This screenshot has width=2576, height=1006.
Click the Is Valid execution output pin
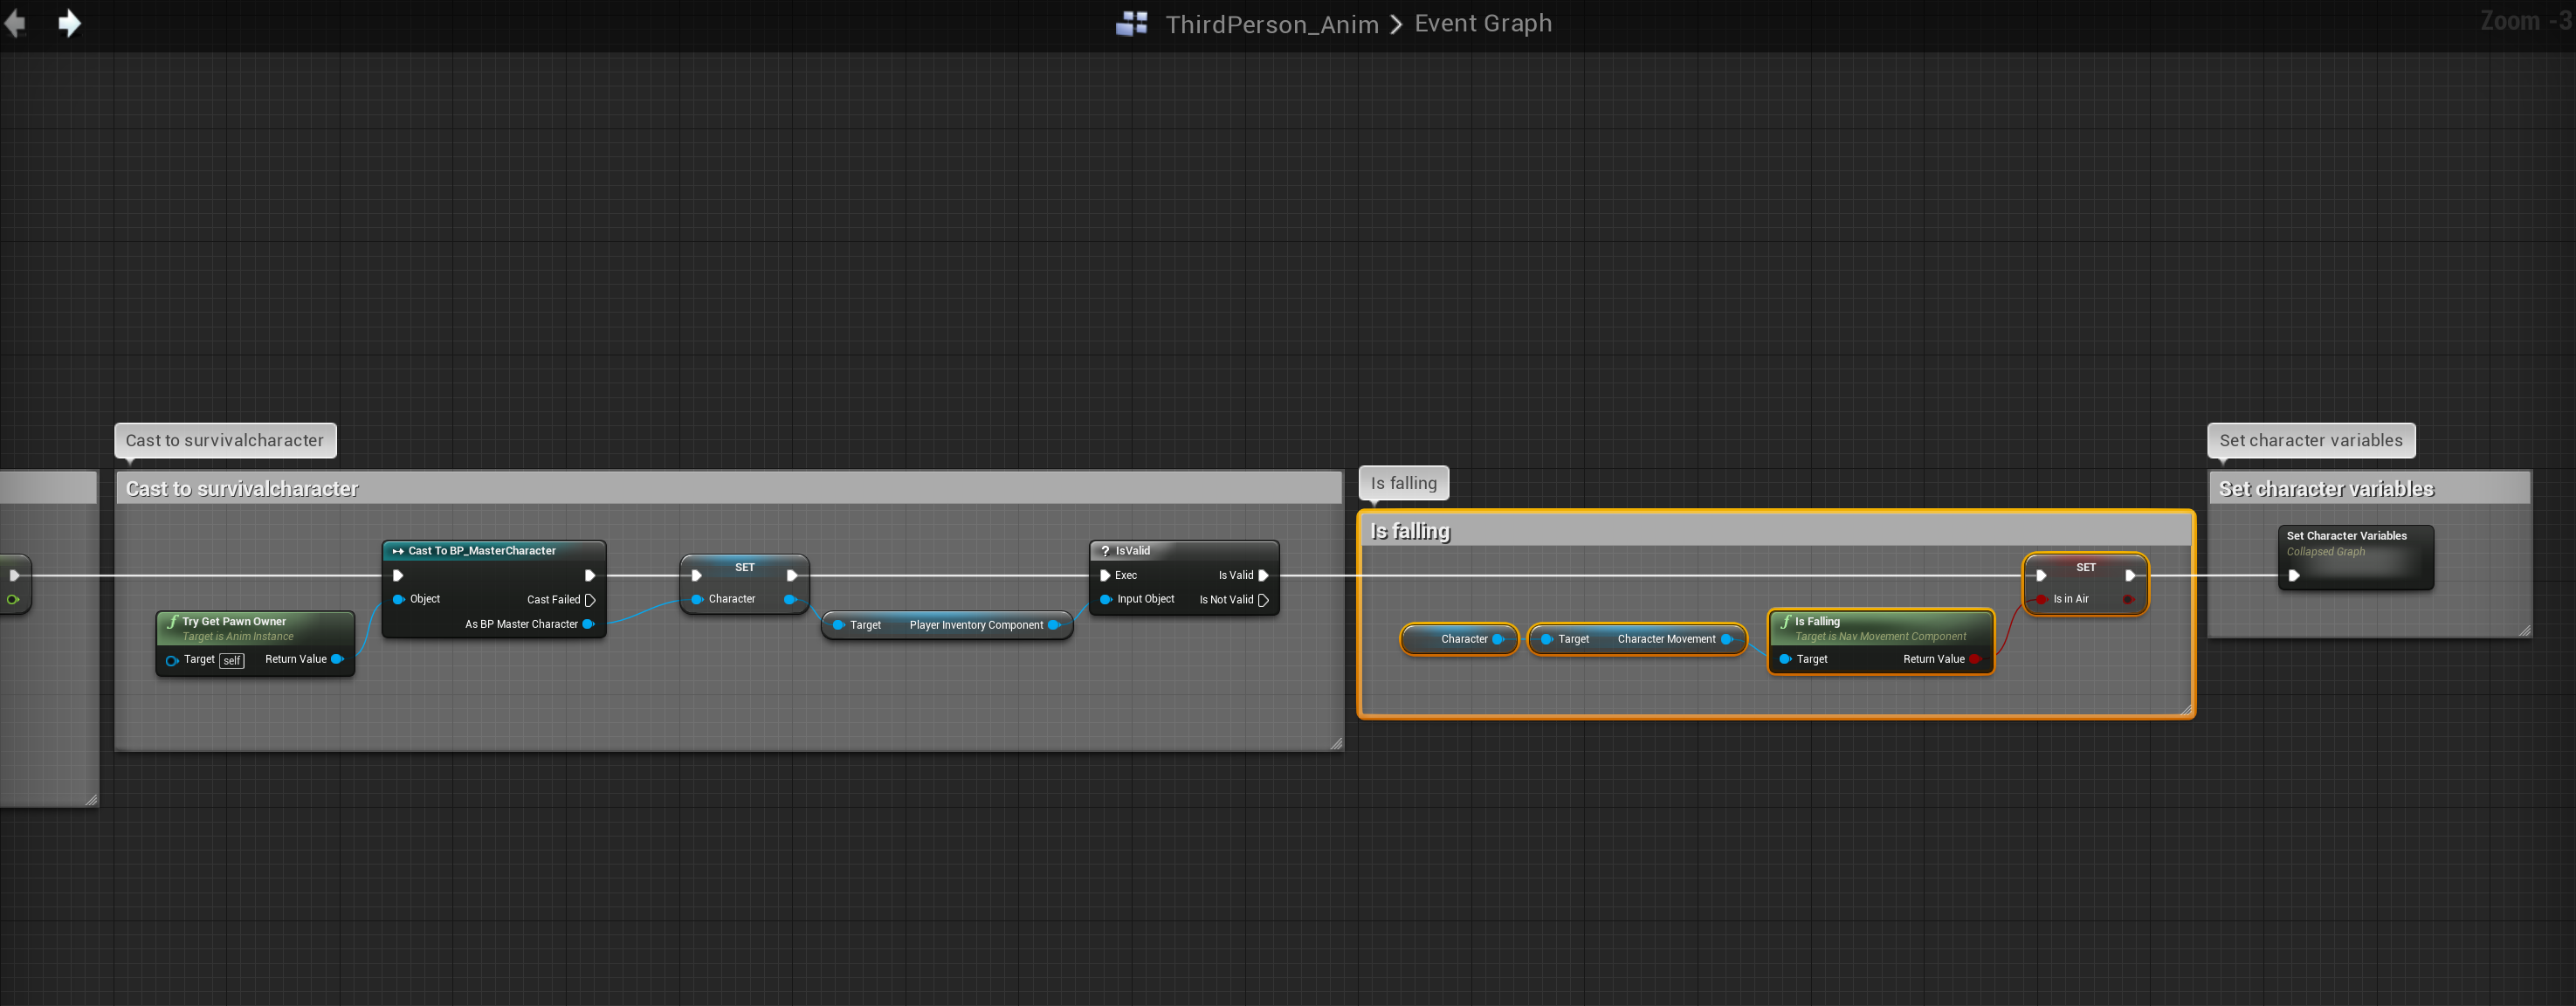click(x=1263, y=575)
